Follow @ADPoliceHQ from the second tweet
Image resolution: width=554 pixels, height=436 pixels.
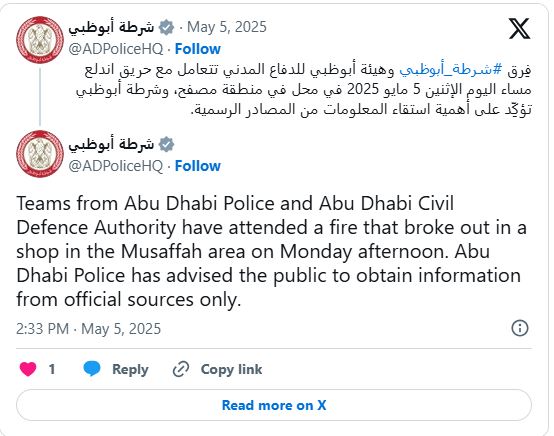coord(198,166)
